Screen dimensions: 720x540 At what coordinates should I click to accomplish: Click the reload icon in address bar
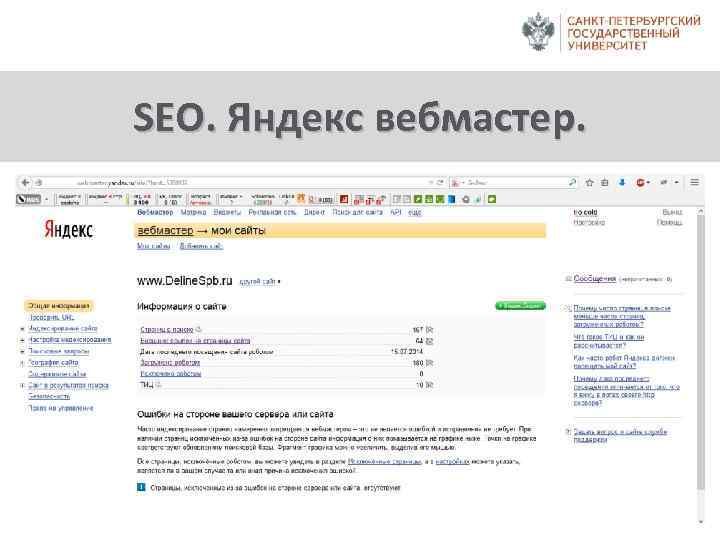coord(440,182)
